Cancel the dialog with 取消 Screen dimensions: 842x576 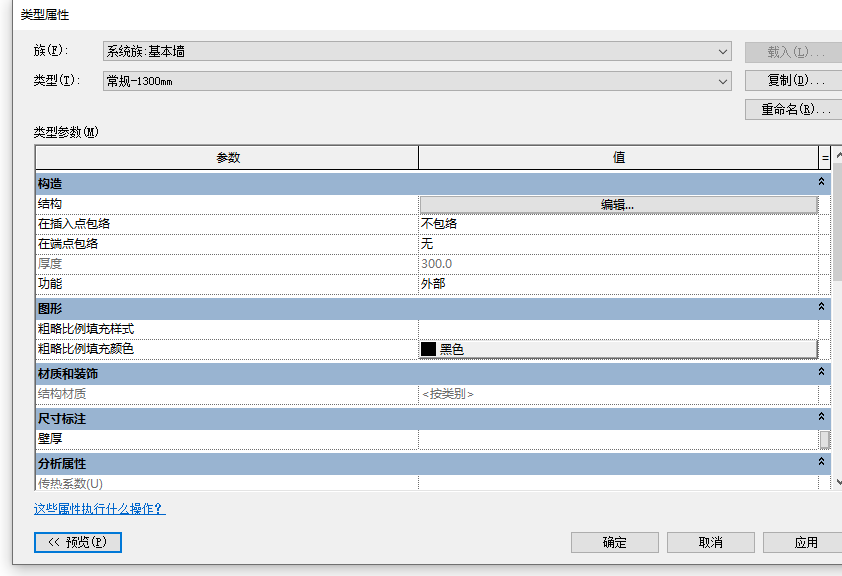pos(710,542)
